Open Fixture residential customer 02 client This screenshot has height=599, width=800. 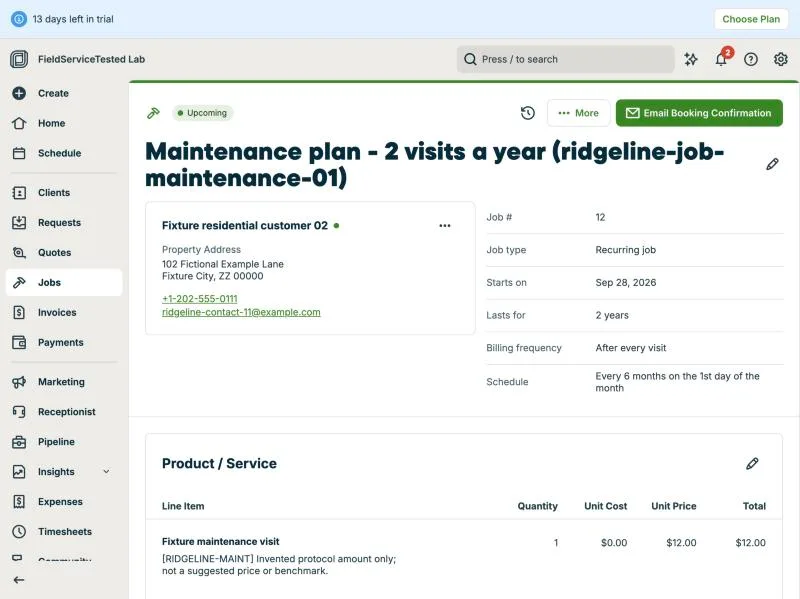[245, 226]
